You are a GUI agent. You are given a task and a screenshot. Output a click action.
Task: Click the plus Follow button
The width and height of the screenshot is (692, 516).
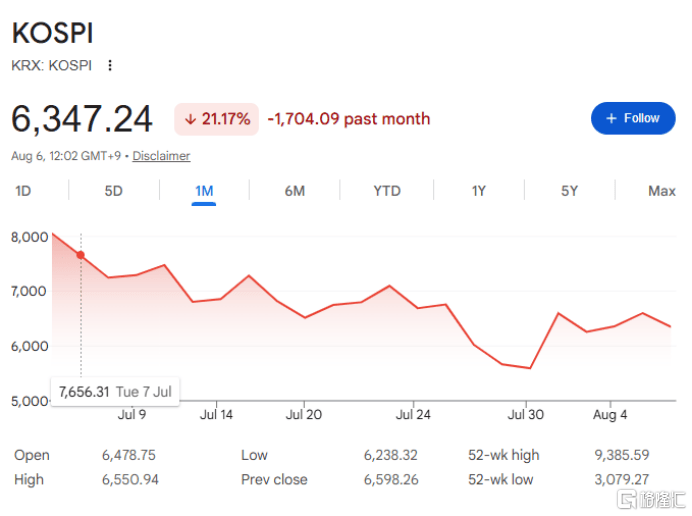(633, 118)
